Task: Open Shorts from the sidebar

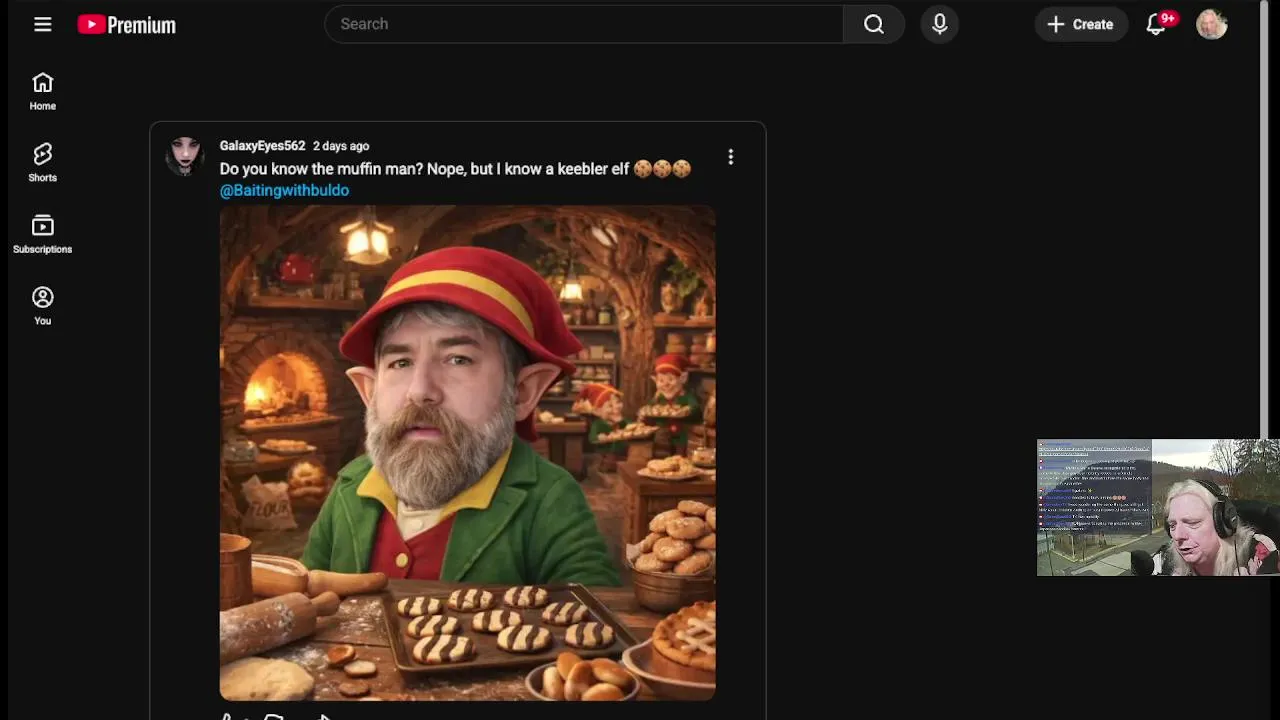Action: click(42, 162)
